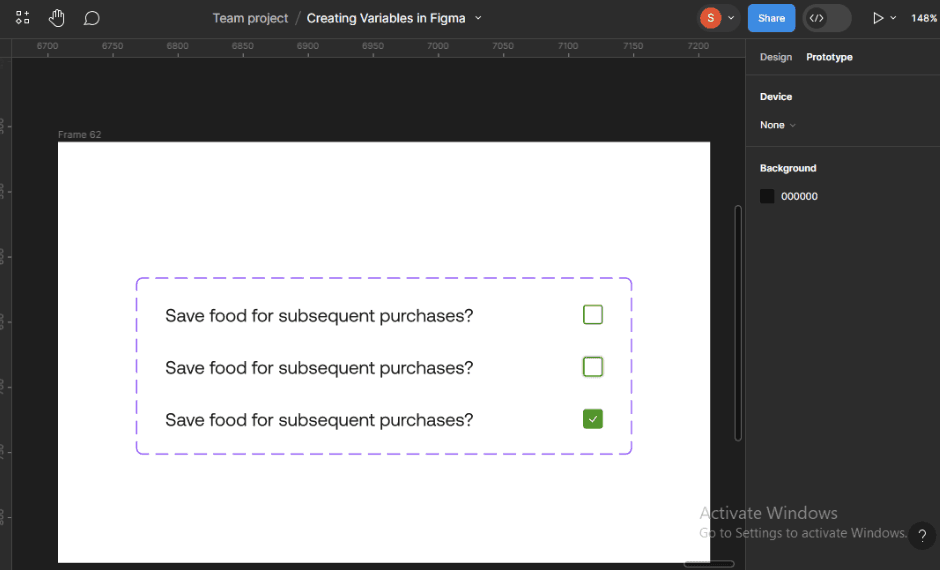
Task: Switch to the Prototype tab
Action: [x=829, y=57]
